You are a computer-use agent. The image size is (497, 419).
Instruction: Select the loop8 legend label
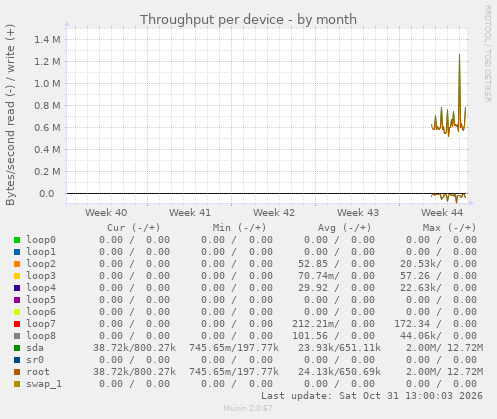click(41, 336)
